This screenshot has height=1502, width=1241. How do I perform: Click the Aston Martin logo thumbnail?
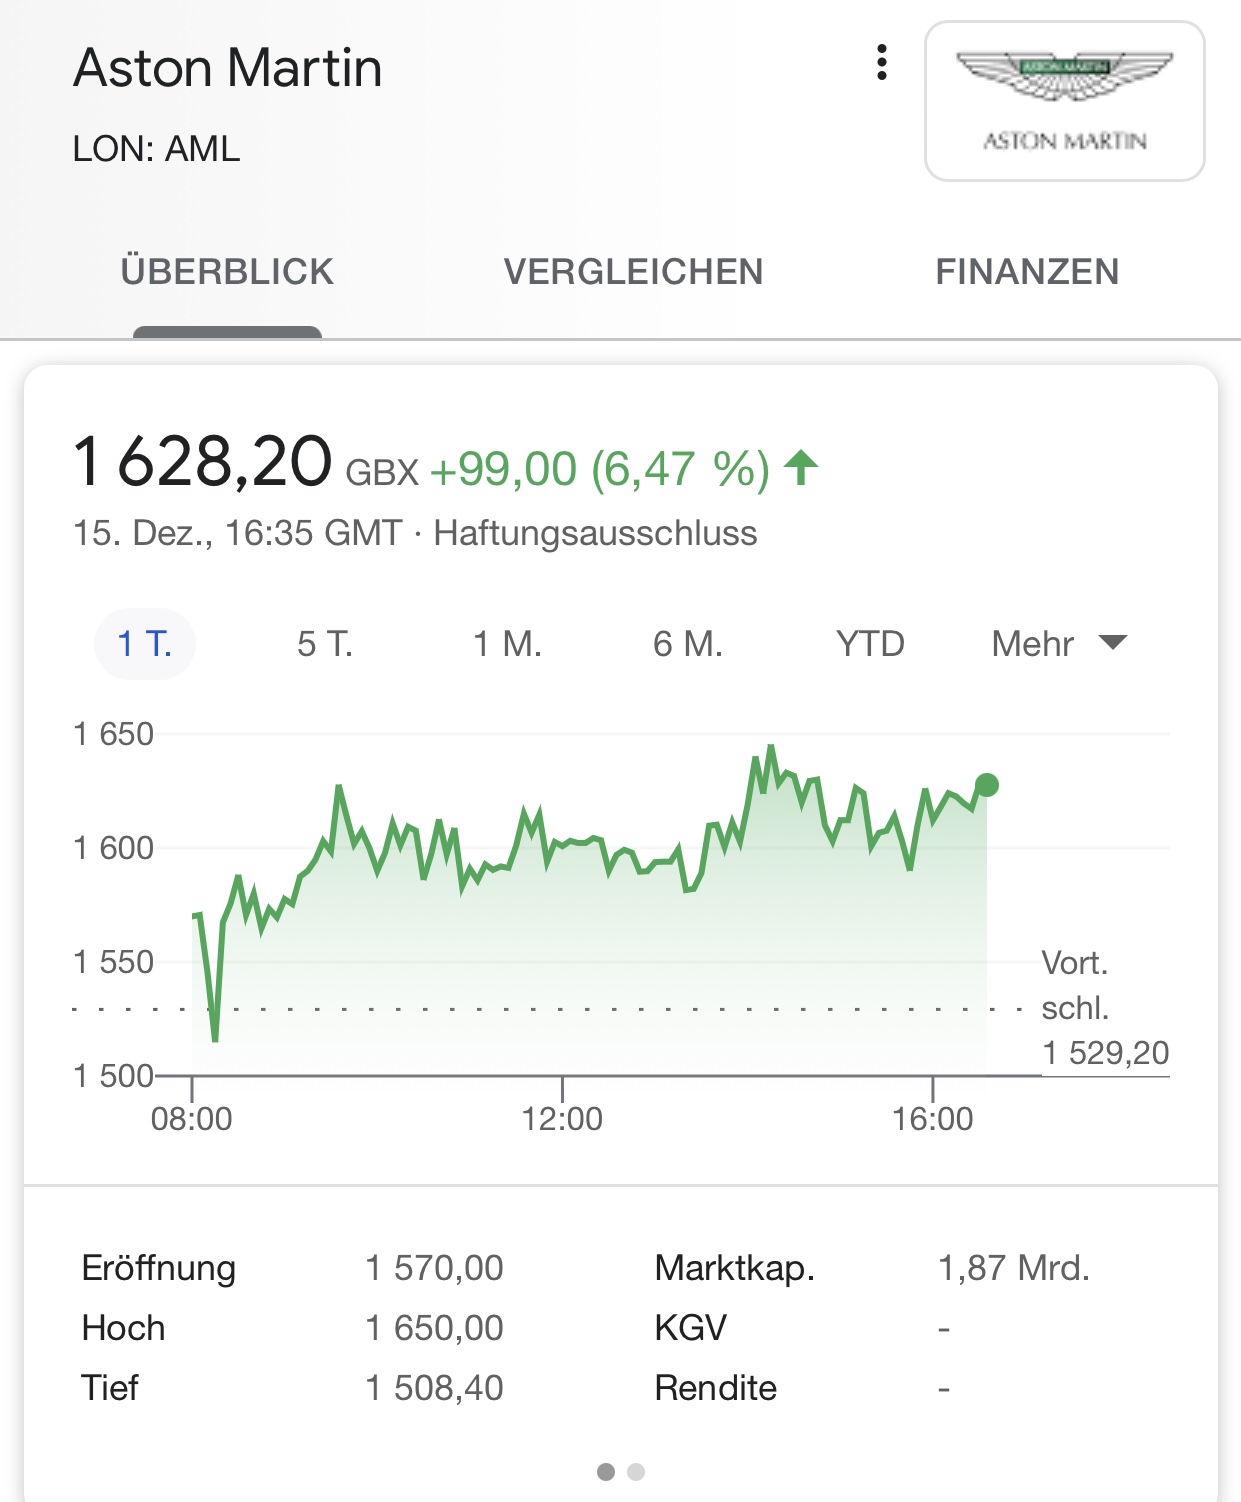1064,101
